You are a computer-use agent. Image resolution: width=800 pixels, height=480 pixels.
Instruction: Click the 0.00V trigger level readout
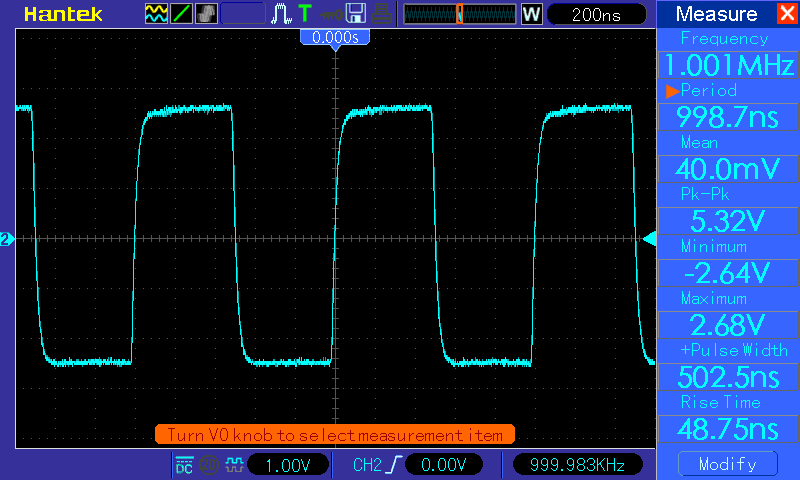tap(443, 465)
